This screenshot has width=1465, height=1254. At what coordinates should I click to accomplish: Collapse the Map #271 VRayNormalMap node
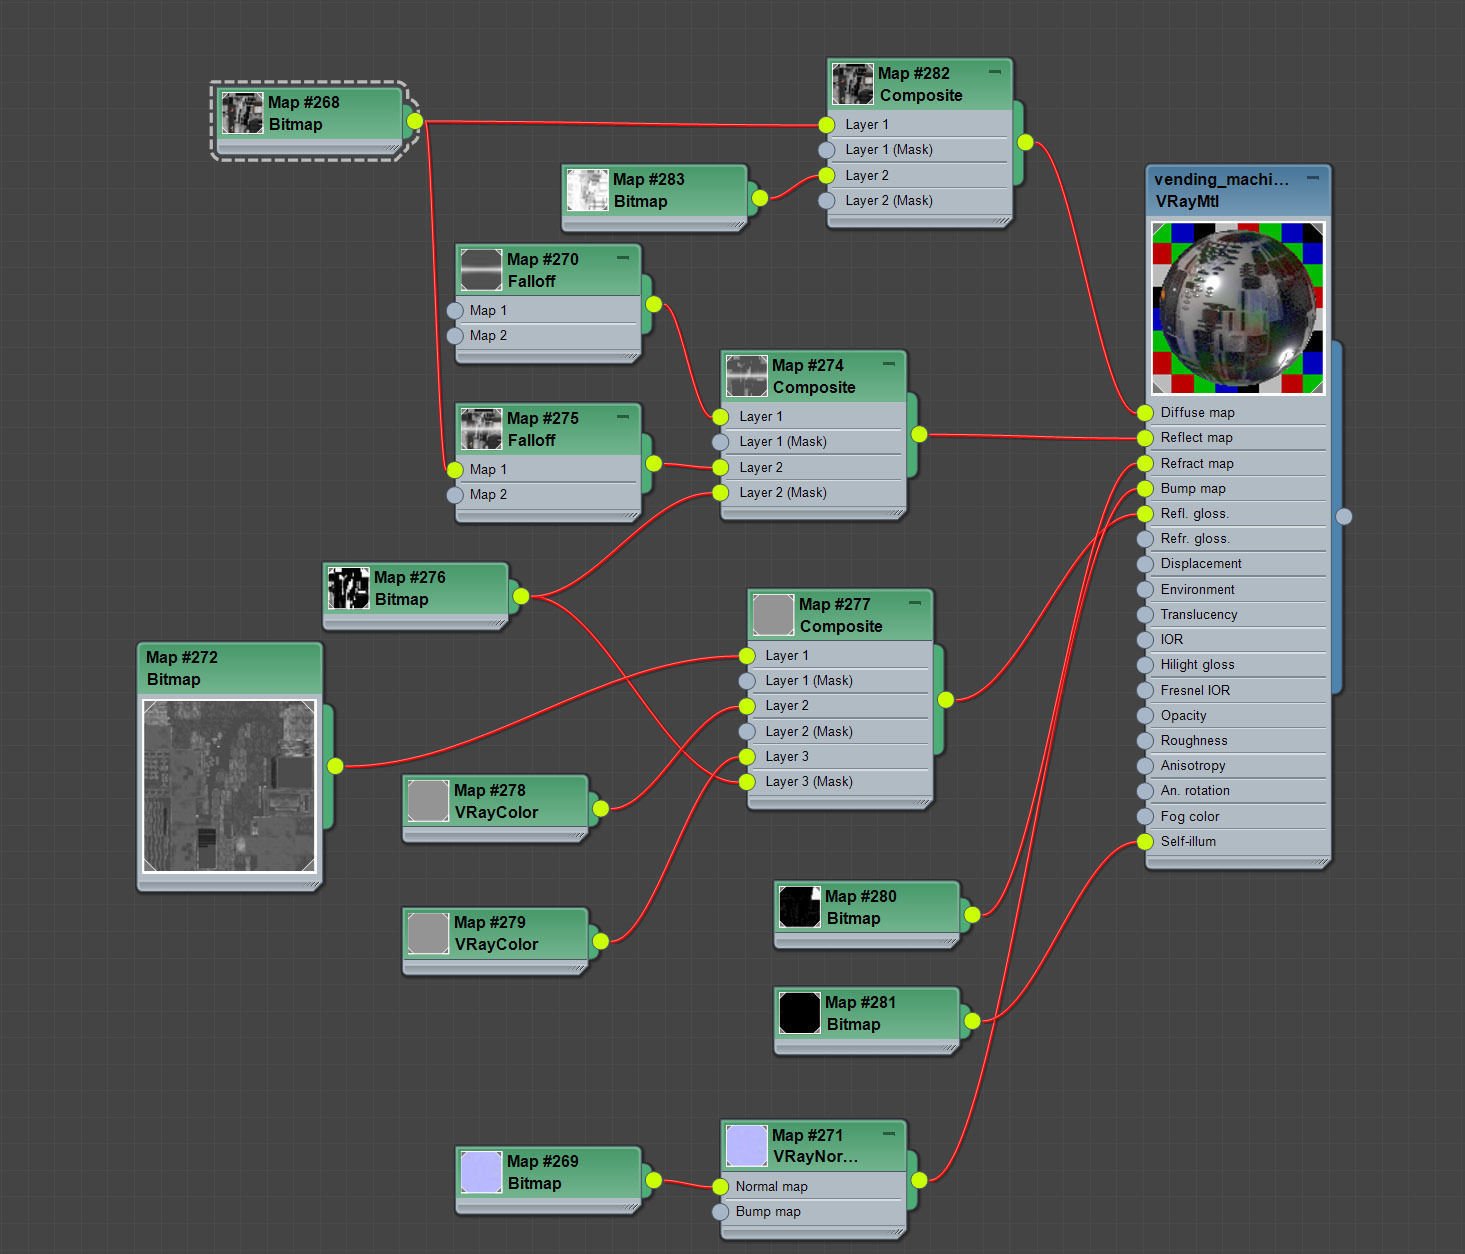coord(888,1134)
